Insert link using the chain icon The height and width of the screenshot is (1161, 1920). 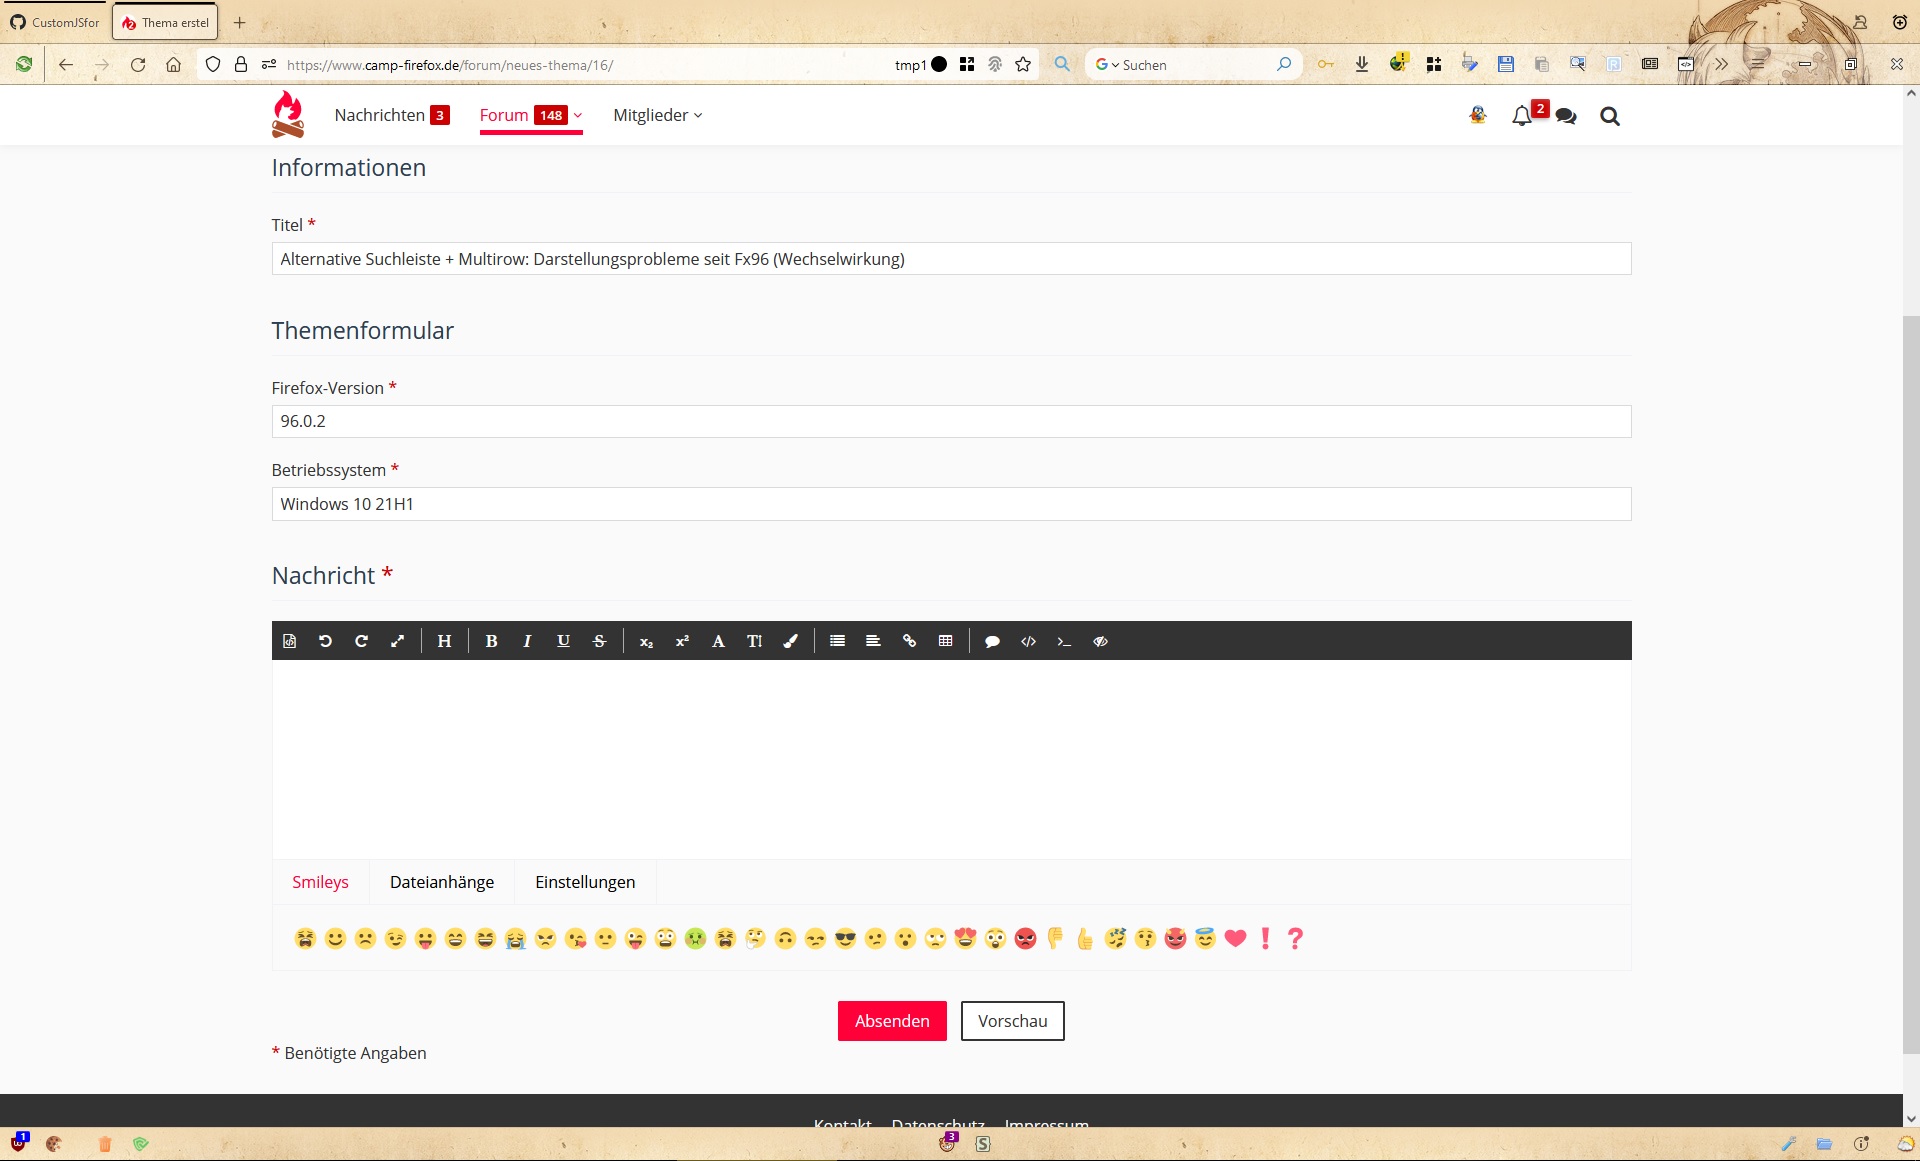(909, 641)
